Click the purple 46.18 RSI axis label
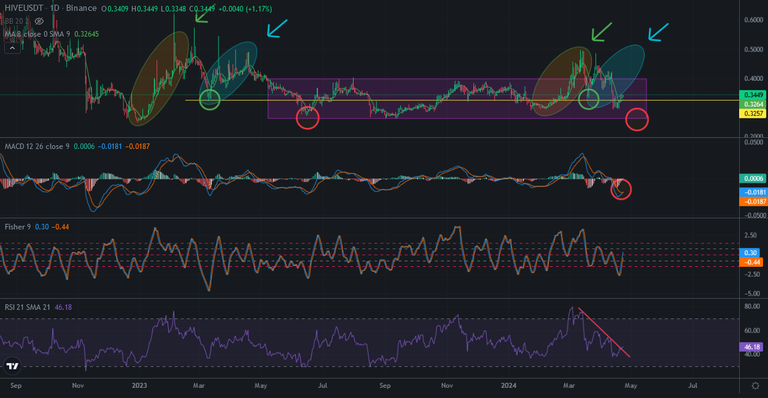Viewport: 768px width, 398px height. click(x=751, y=347)
